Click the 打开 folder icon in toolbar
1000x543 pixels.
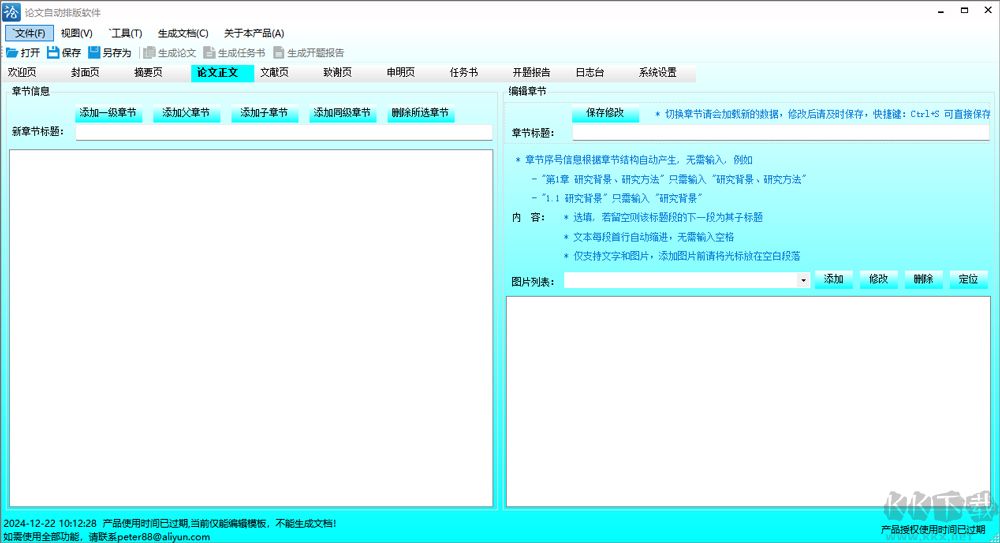[12, 52]
